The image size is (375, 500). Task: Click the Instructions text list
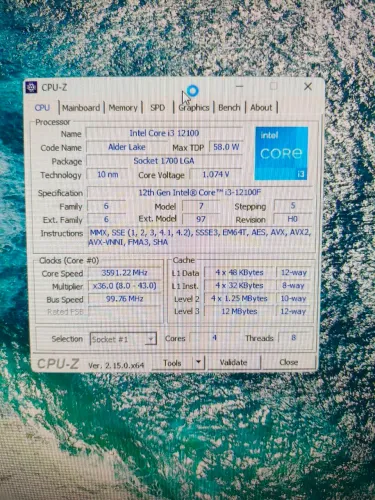pyautogui.click(x=200, y=237)
